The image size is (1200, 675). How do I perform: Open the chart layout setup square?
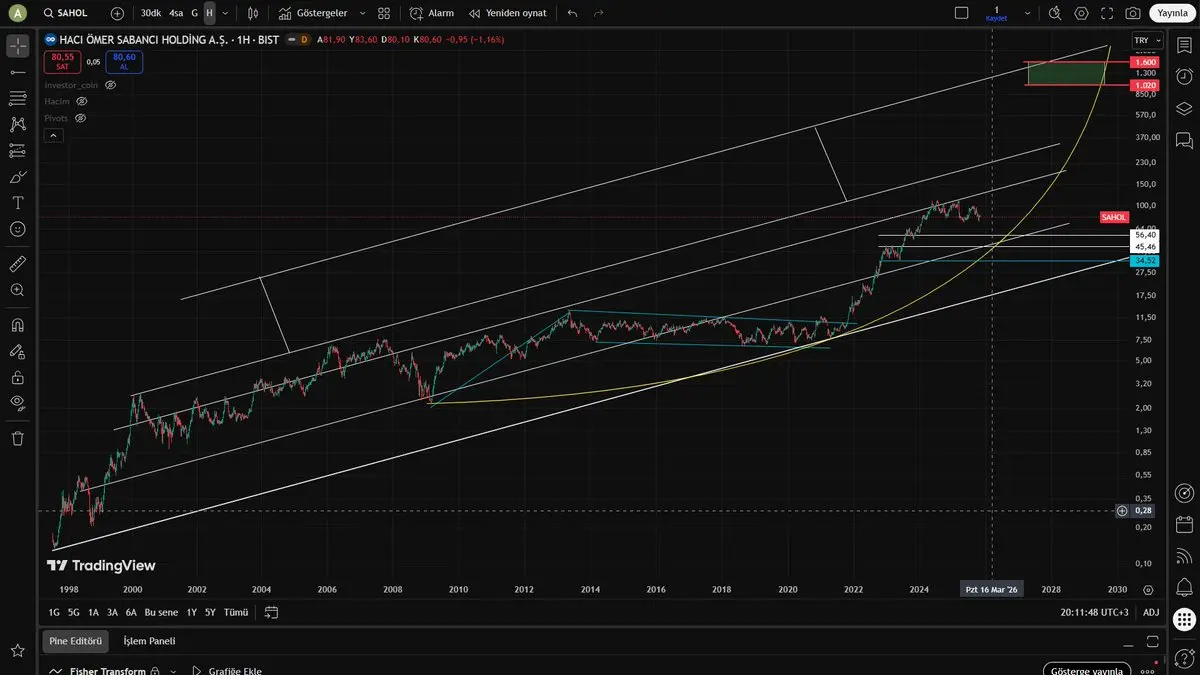click(962, 13)
